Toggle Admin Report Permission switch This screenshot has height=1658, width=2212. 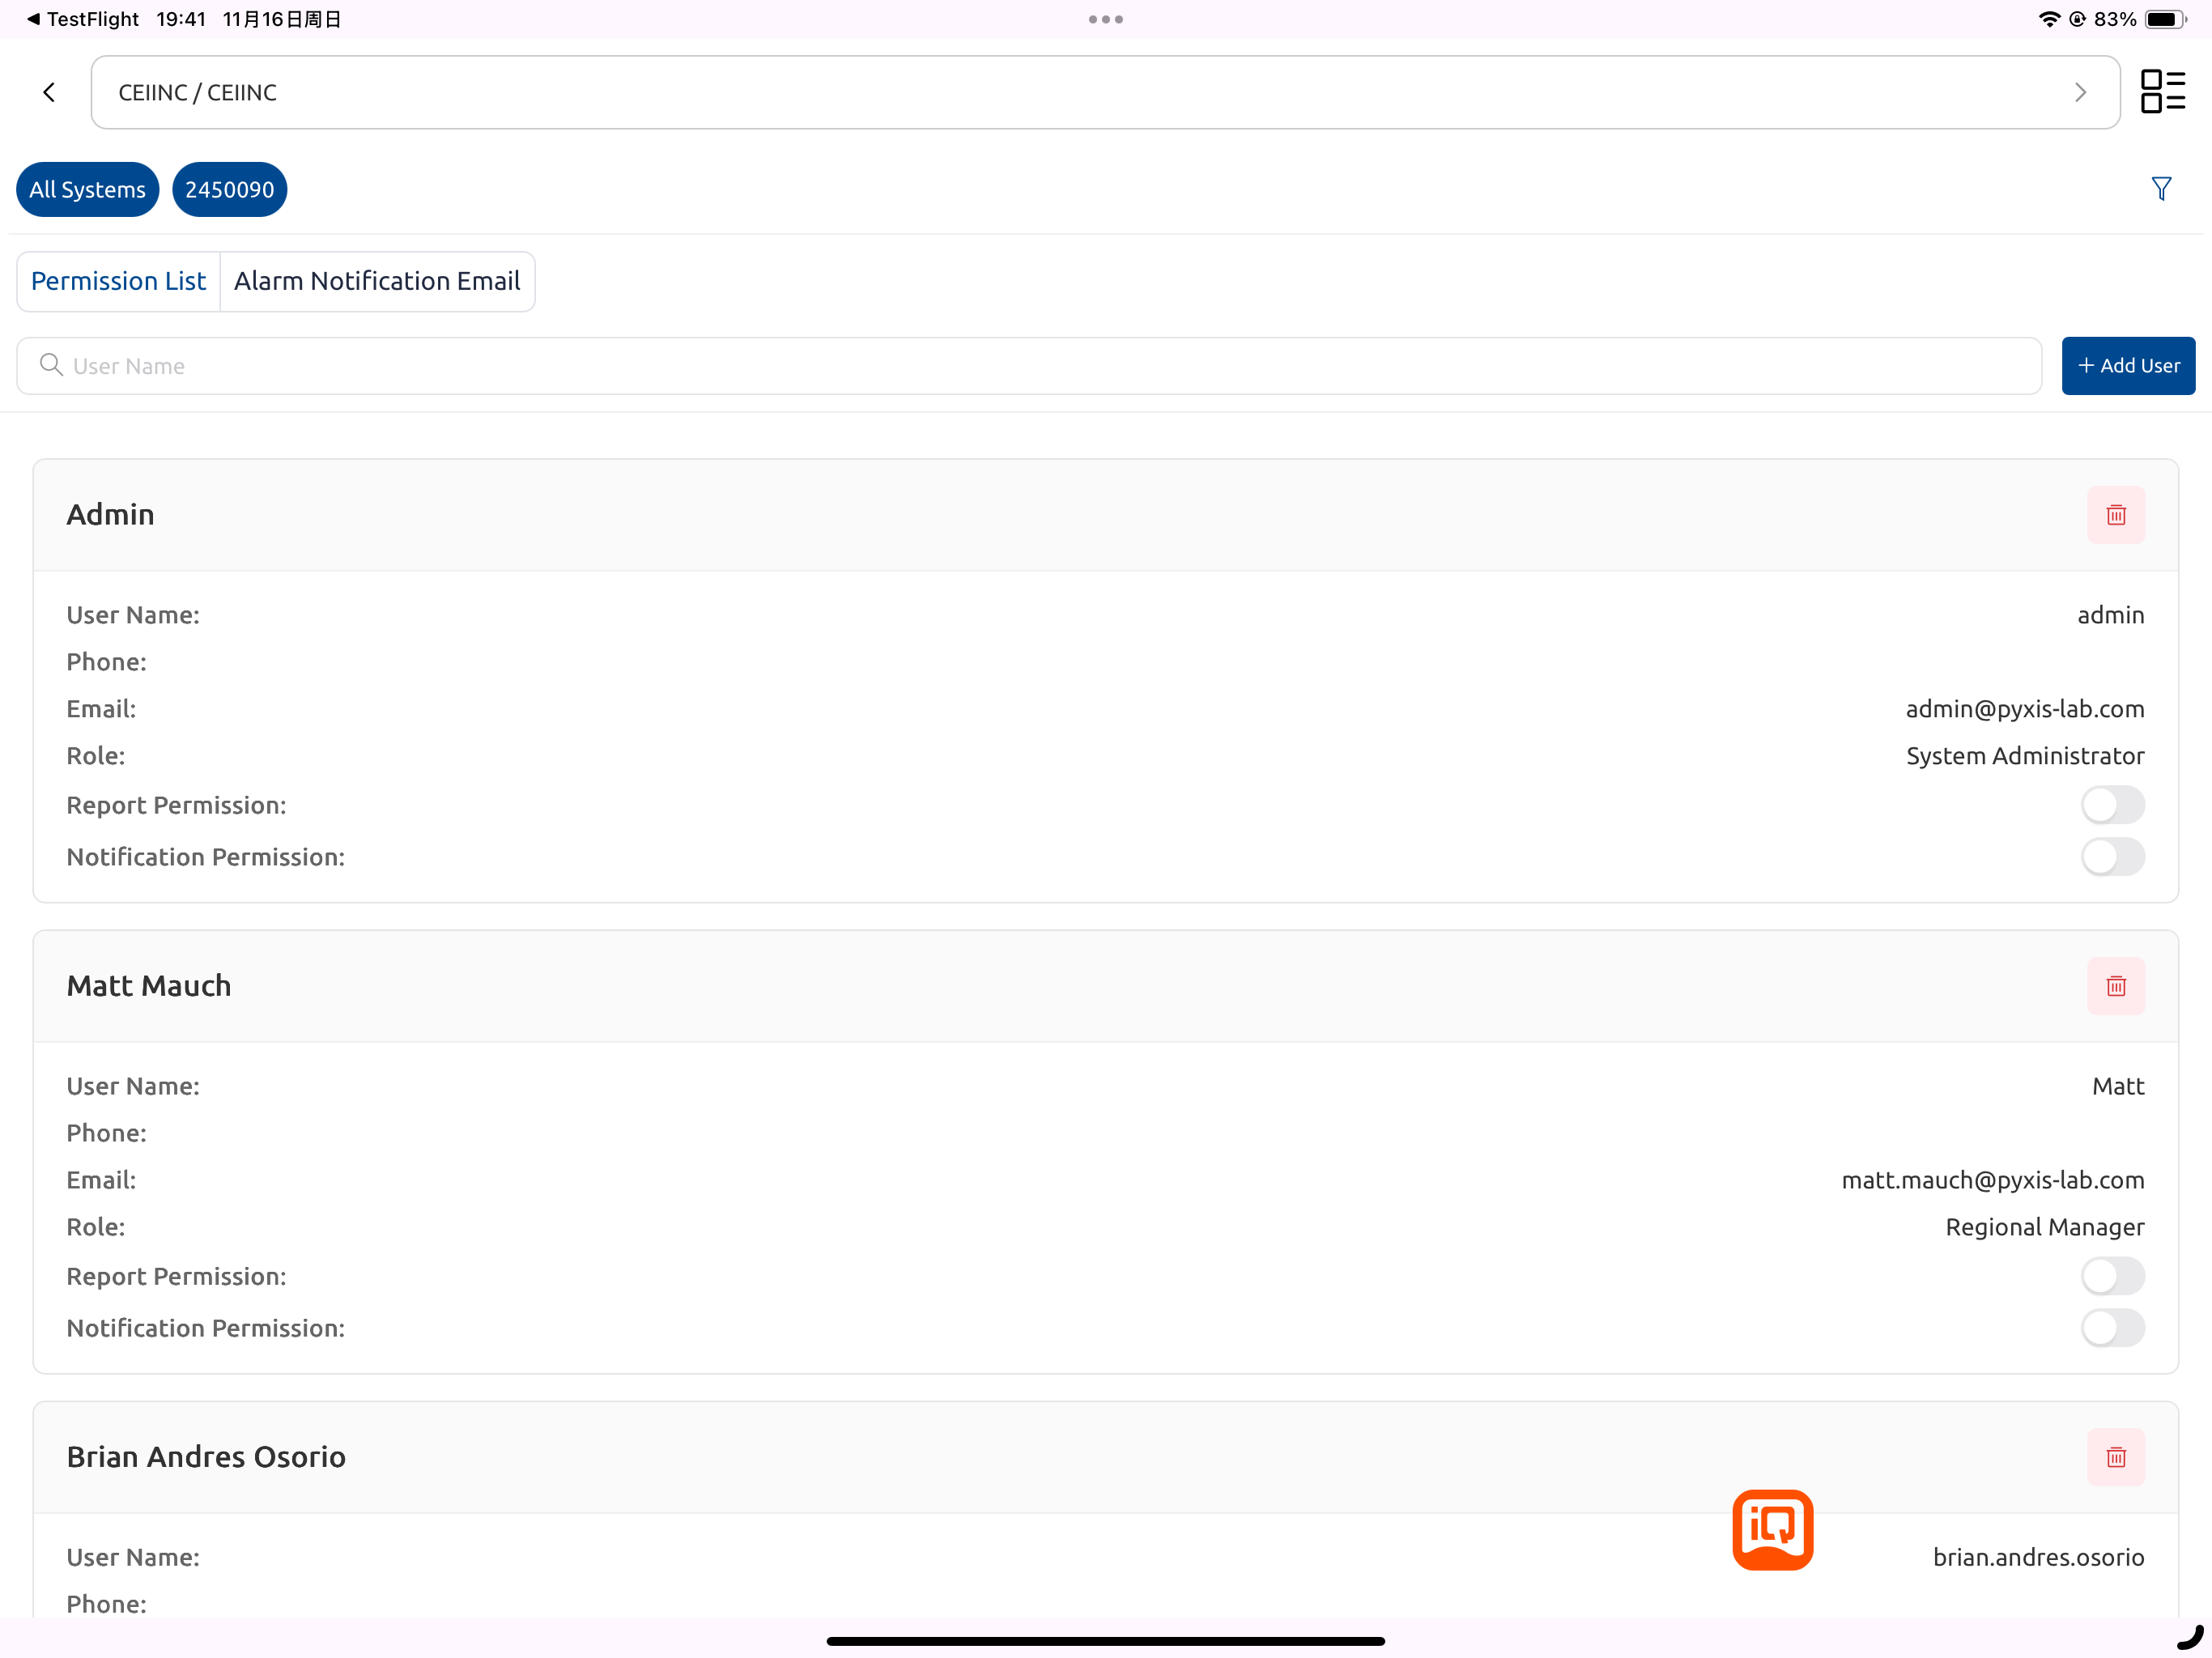2112,805
